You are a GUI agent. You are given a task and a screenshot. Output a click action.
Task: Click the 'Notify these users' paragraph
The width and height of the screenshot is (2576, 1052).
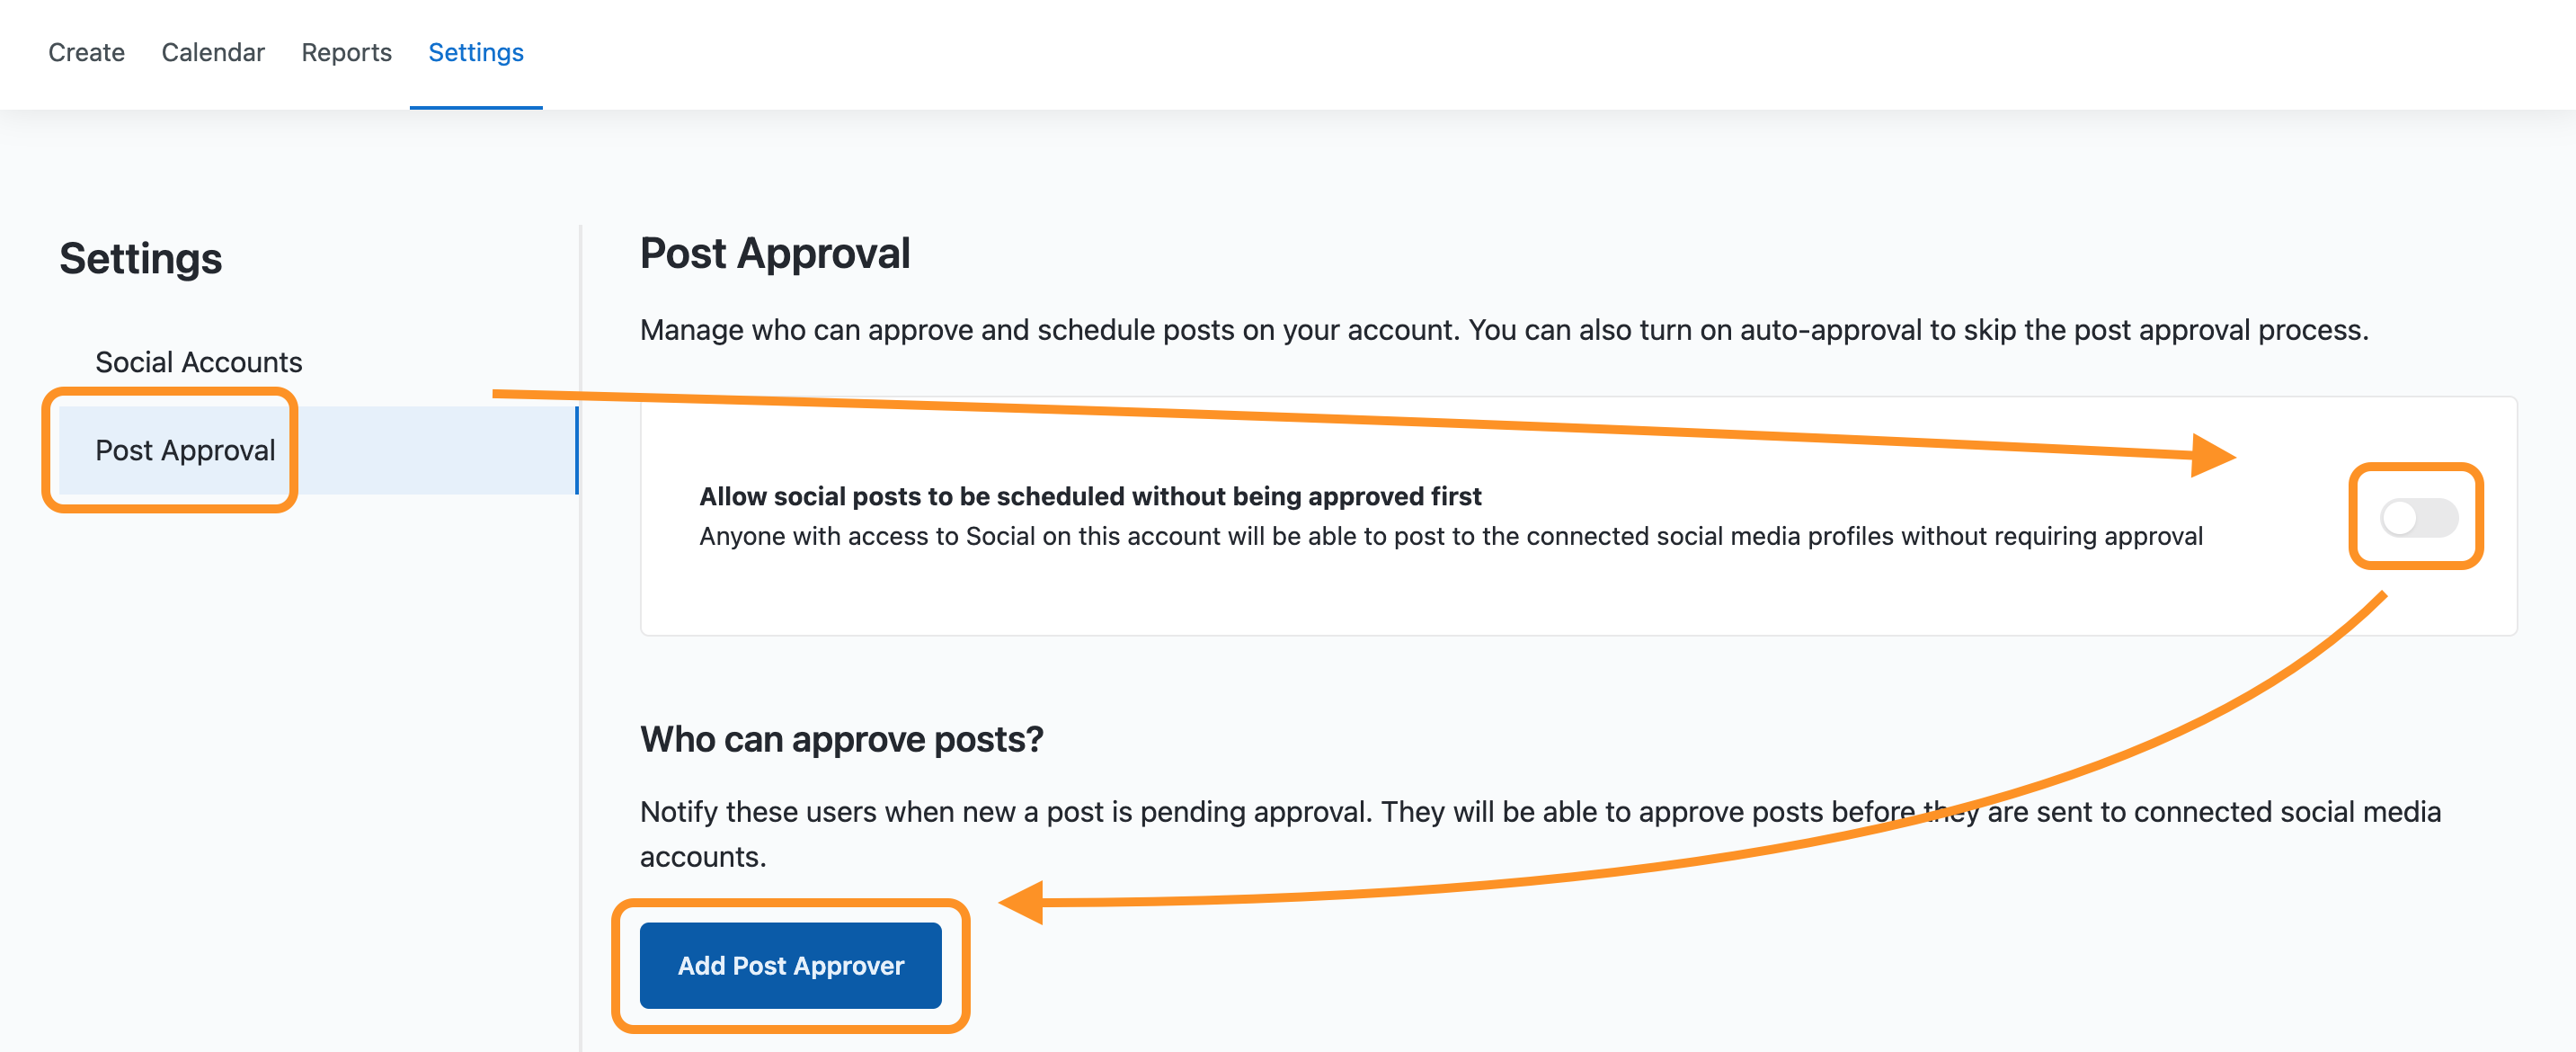coord(1540,833)
